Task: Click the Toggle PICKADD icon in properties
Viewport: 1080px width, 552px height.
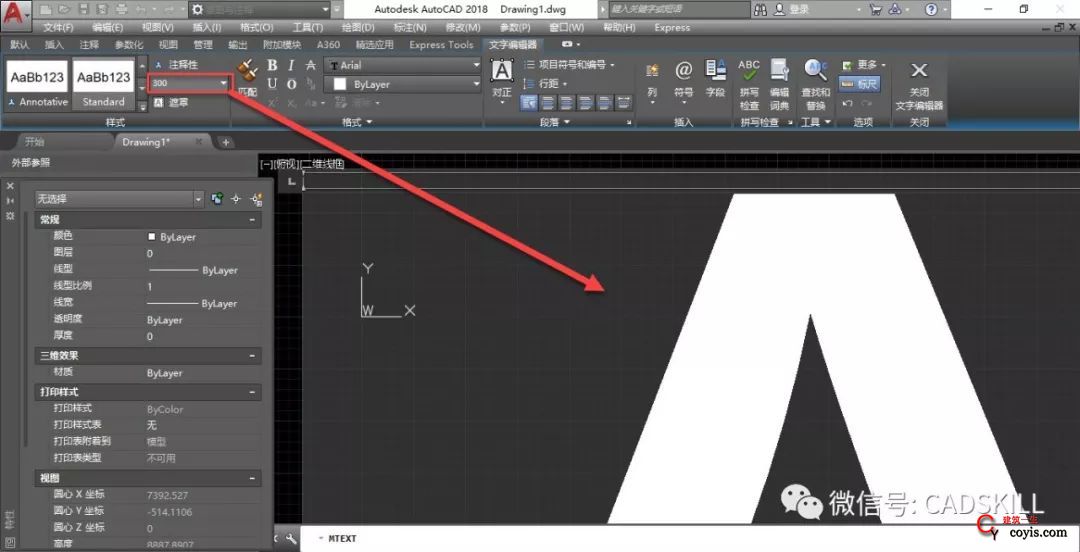Action: (x=218, y=198)
